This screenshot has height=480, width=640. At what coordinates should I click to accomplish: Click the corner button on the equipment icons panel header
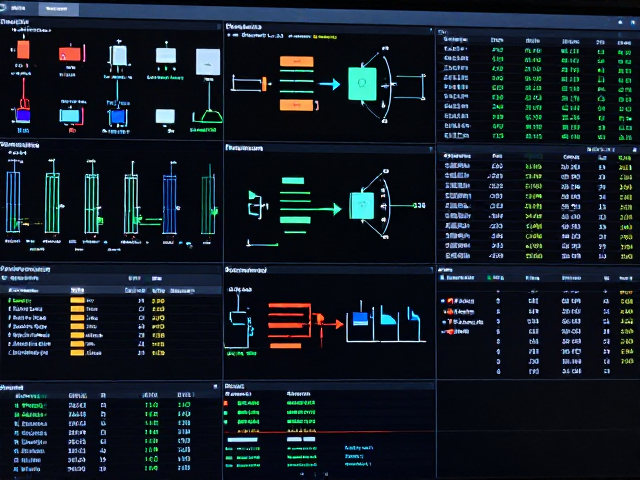[218, 27]
